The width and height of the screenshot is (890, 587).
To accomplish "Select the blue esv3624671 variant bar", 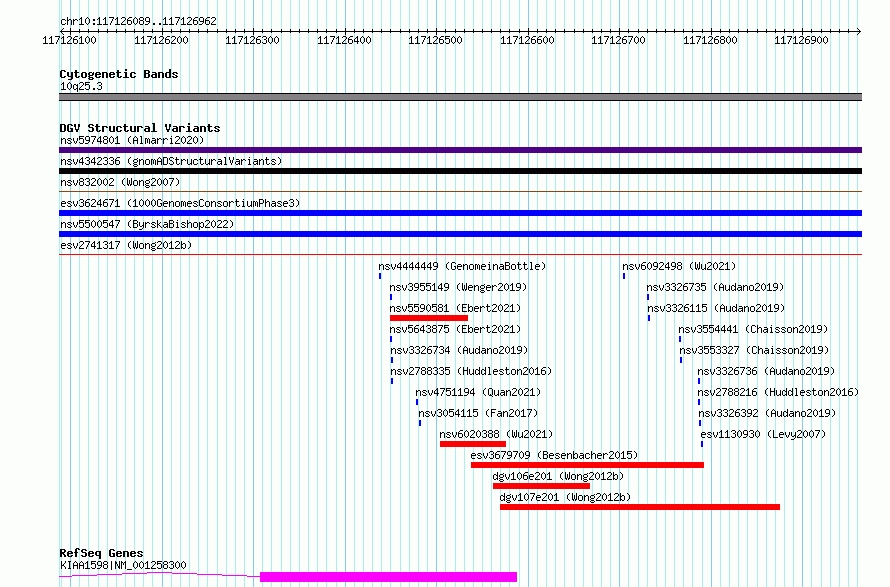I will (x=460, y=213).
